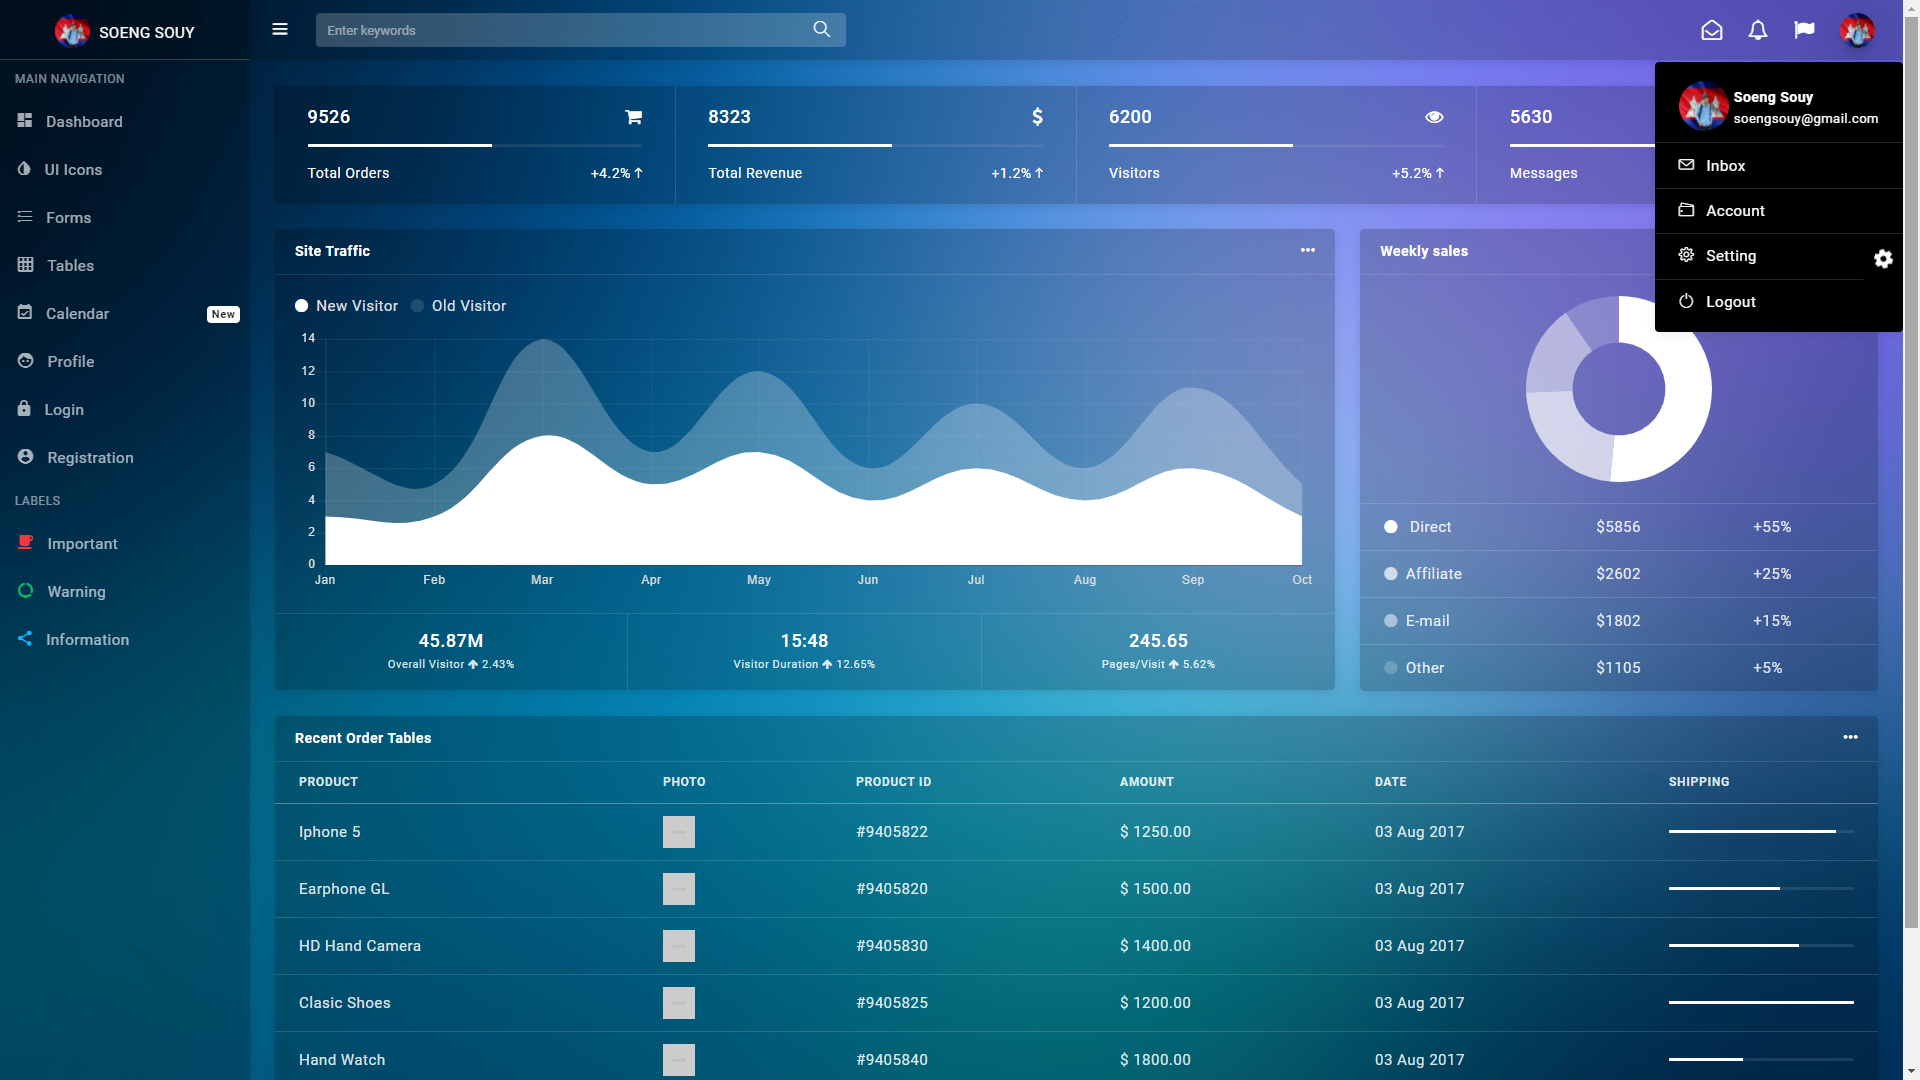Open the Site Traffic options ellipsis menu
The height and width of the screenshot is (1080, 1920).
[1307, 250]
